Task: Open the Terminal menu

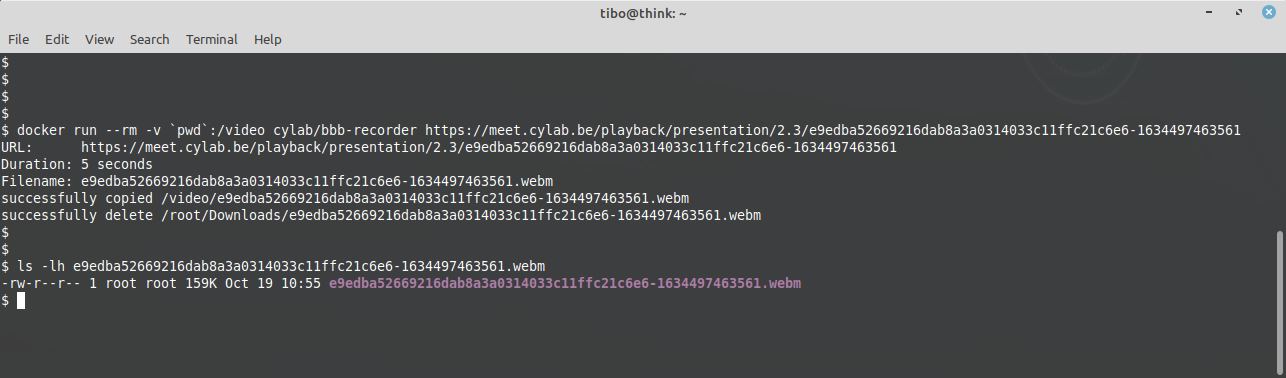Action: (x=212, y=40)
